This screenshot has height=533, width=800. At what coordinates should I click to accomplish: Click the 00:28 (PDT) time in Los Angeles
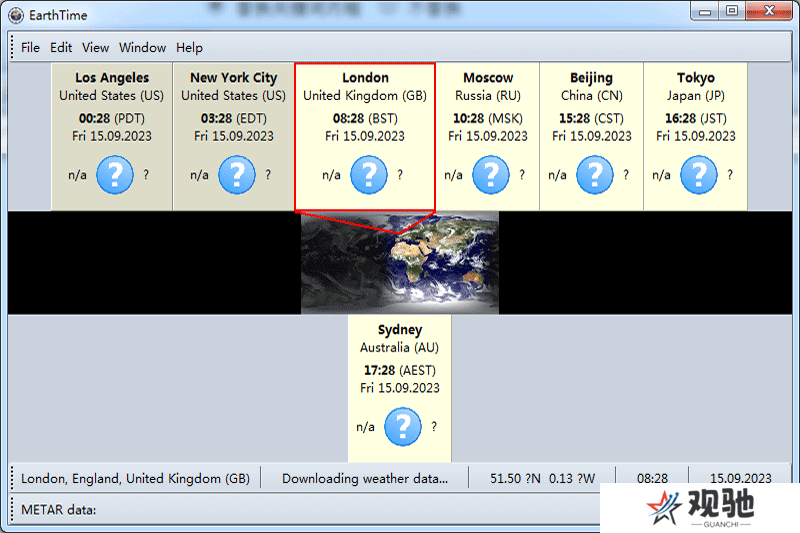[112, 118]
